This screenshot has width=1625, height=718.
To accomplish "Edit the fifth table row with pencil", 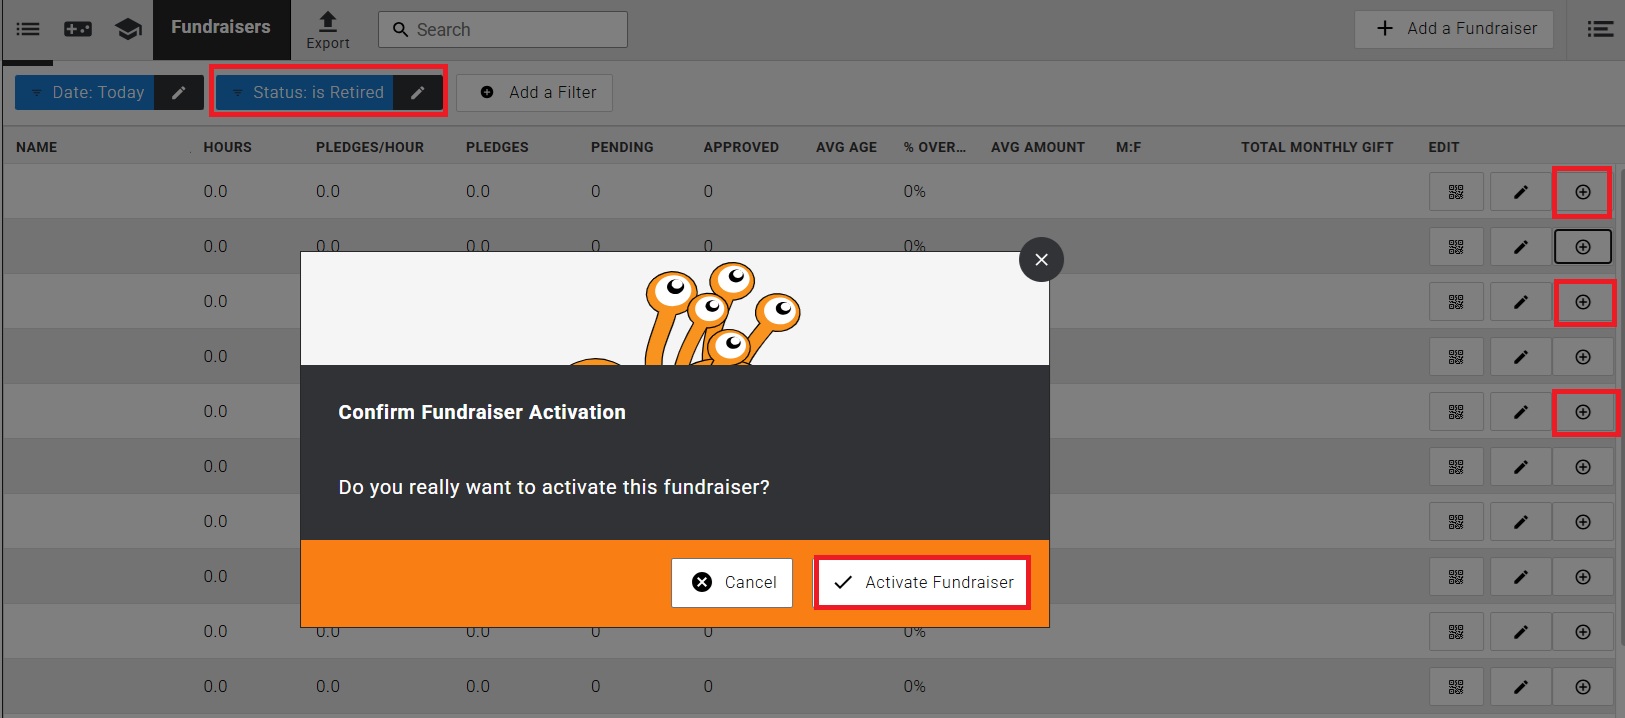I will tap(1521, 412).
